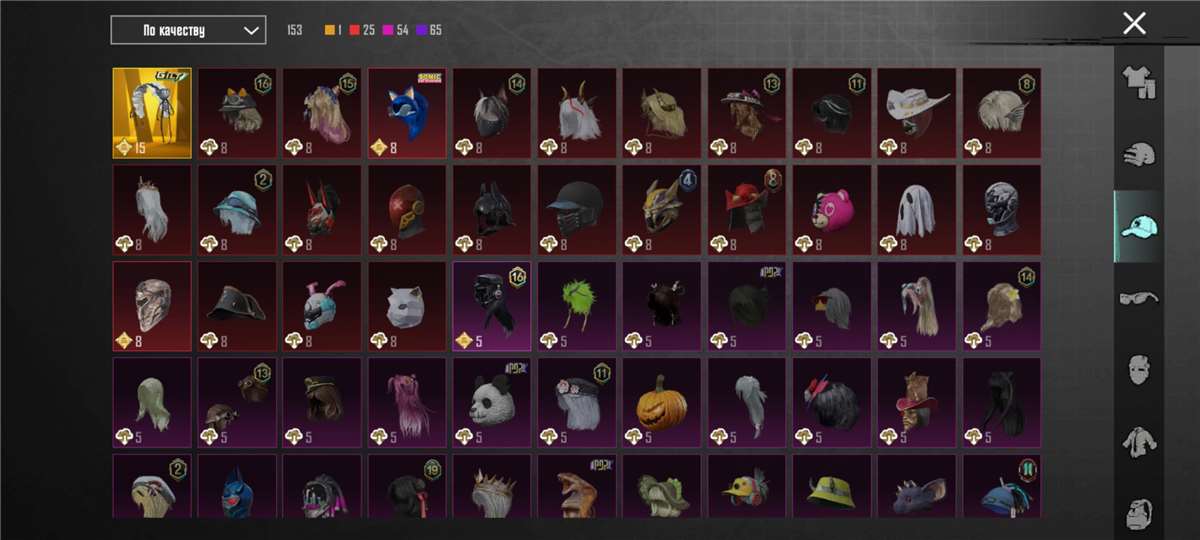The image size is (1200, 540).
Task: Click the yellow quality color filter
Action: [329, 30]
